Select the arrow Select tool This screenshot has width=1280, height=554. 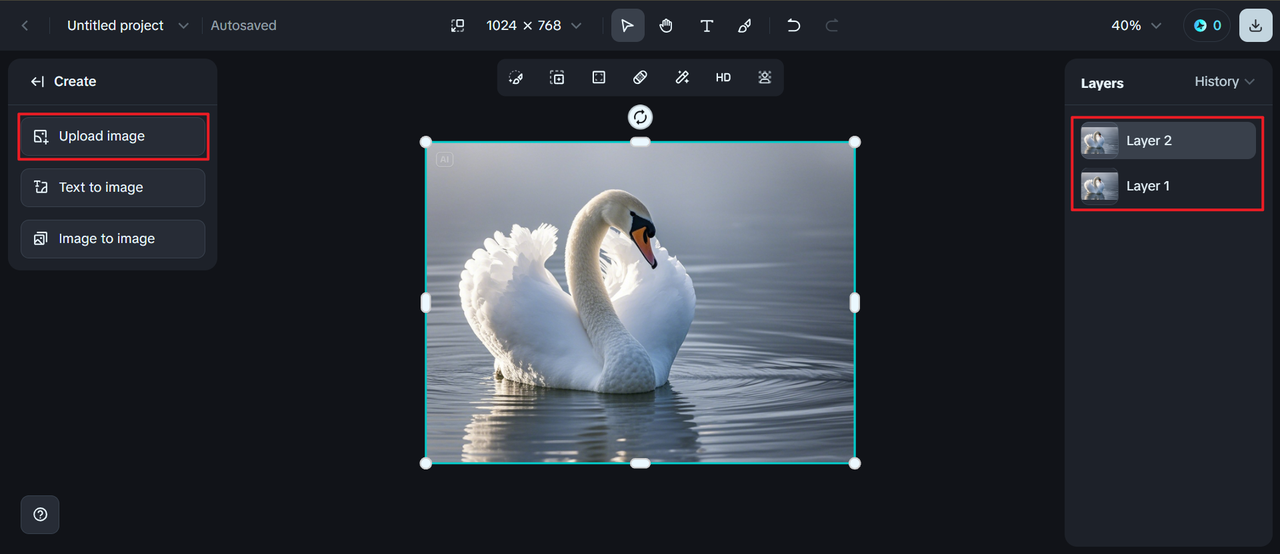[x=627, y=26]
